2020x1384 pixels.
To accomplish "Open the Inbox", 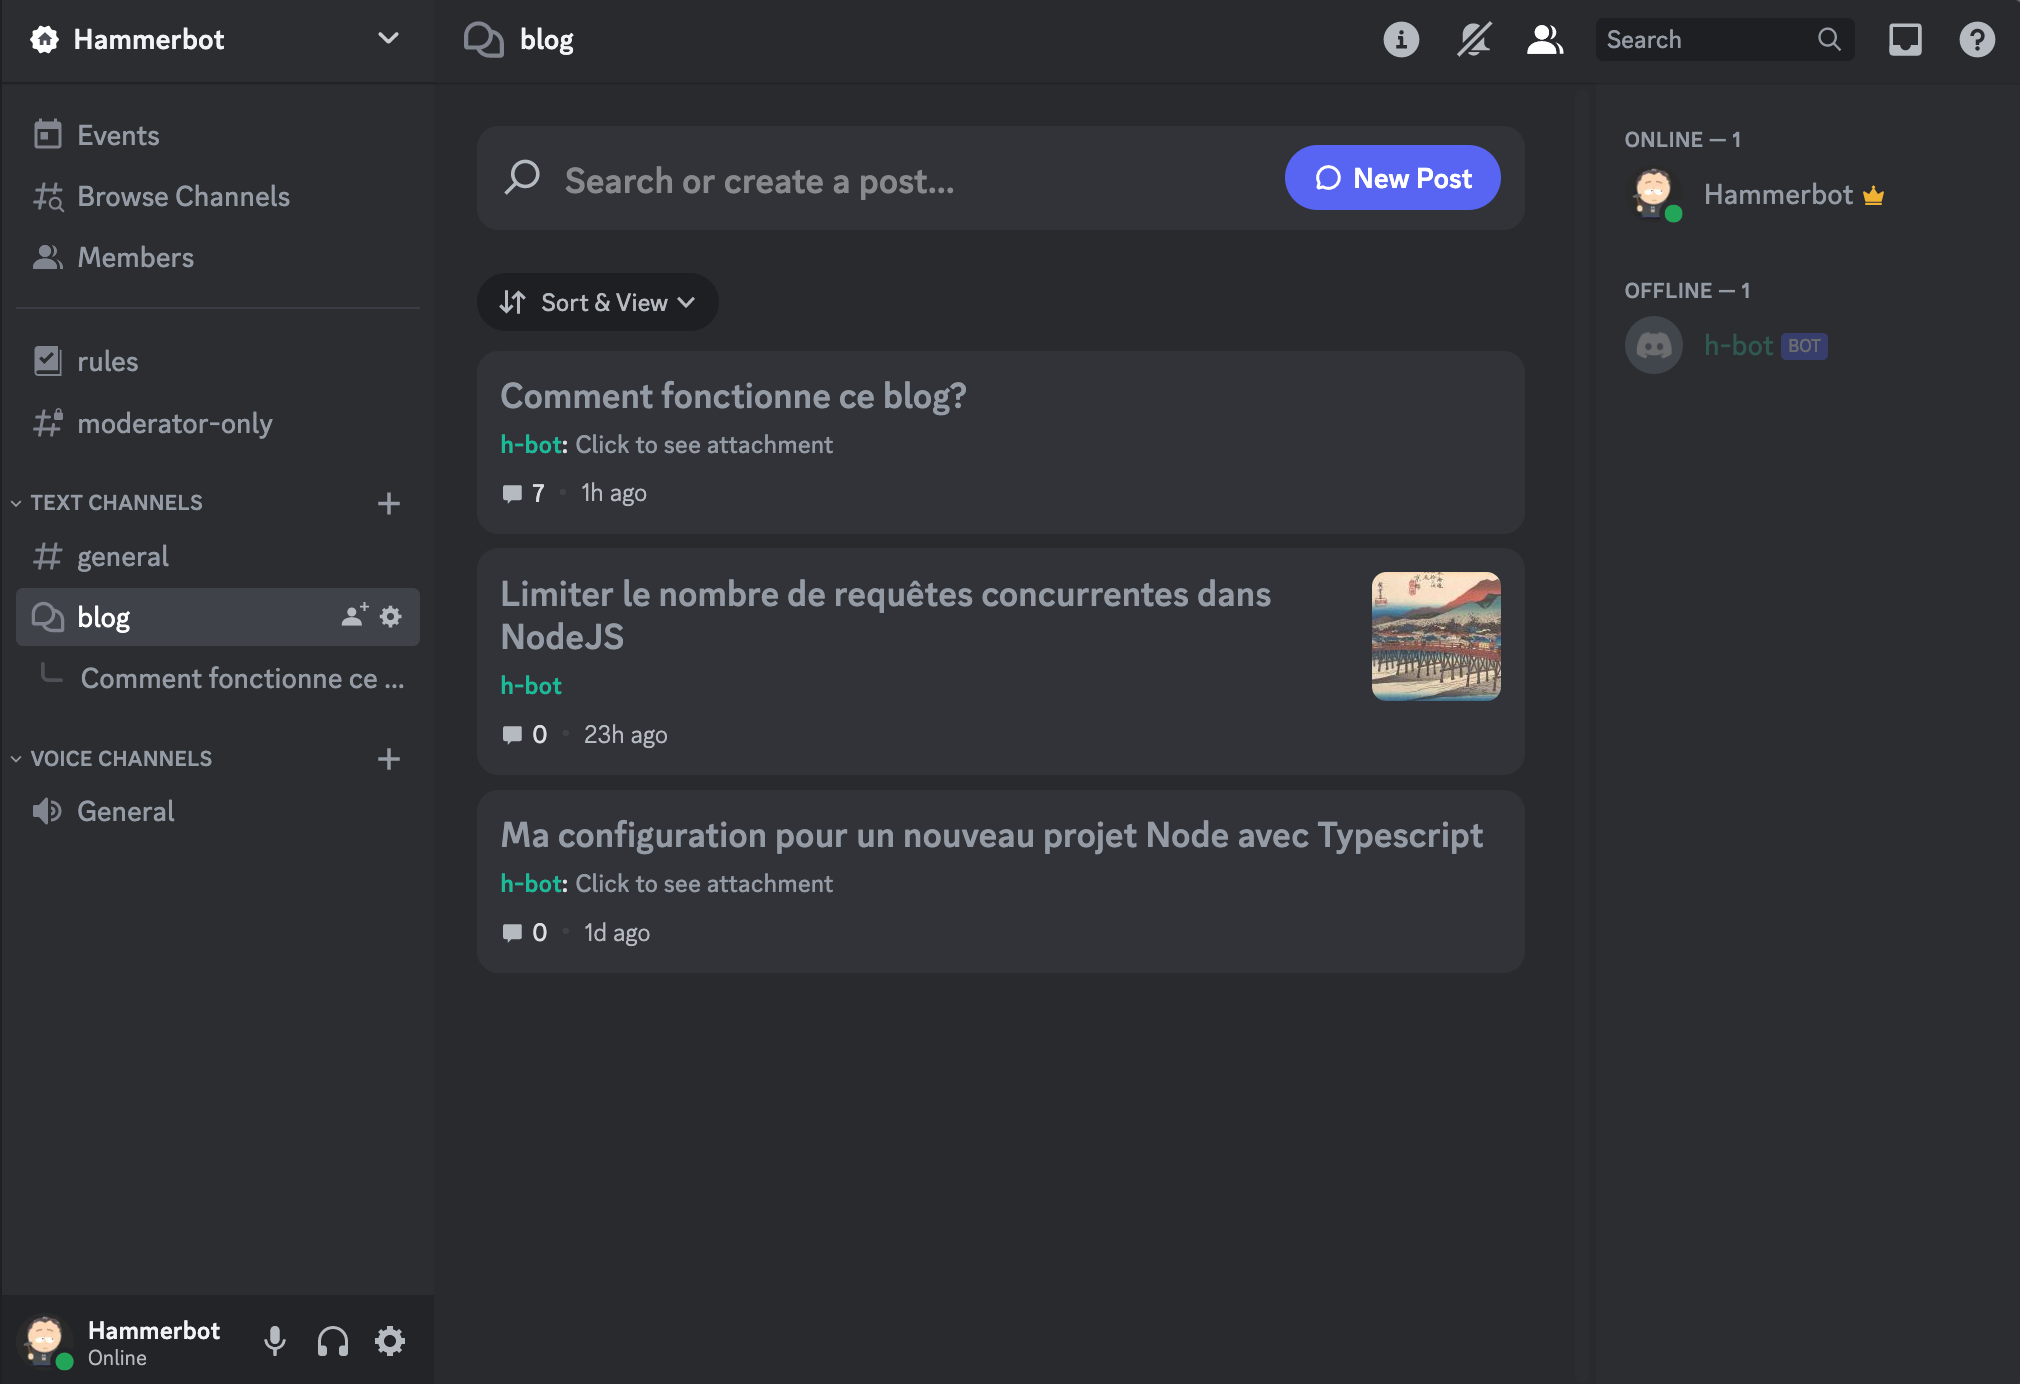I will 1905,40.
